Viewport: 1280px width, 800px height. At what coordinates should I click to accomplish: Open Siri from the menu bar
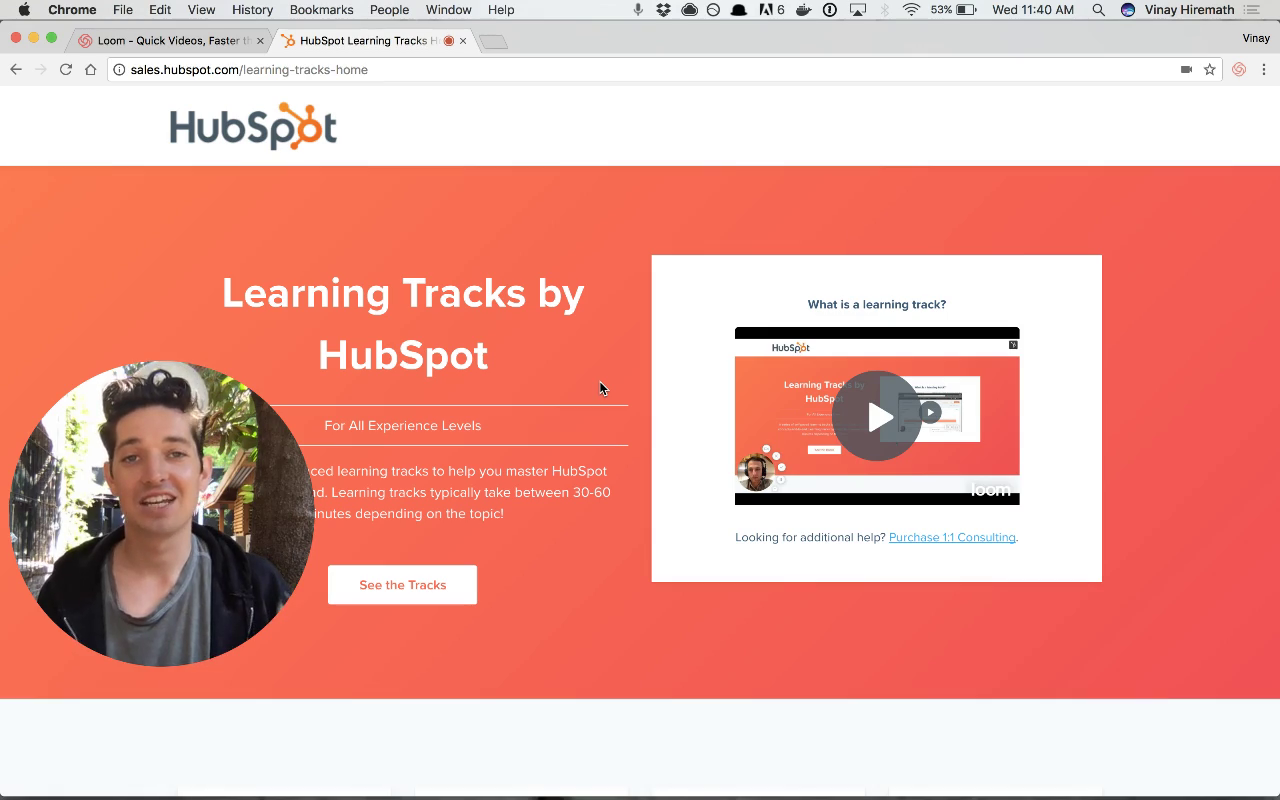pos(1128,10)
